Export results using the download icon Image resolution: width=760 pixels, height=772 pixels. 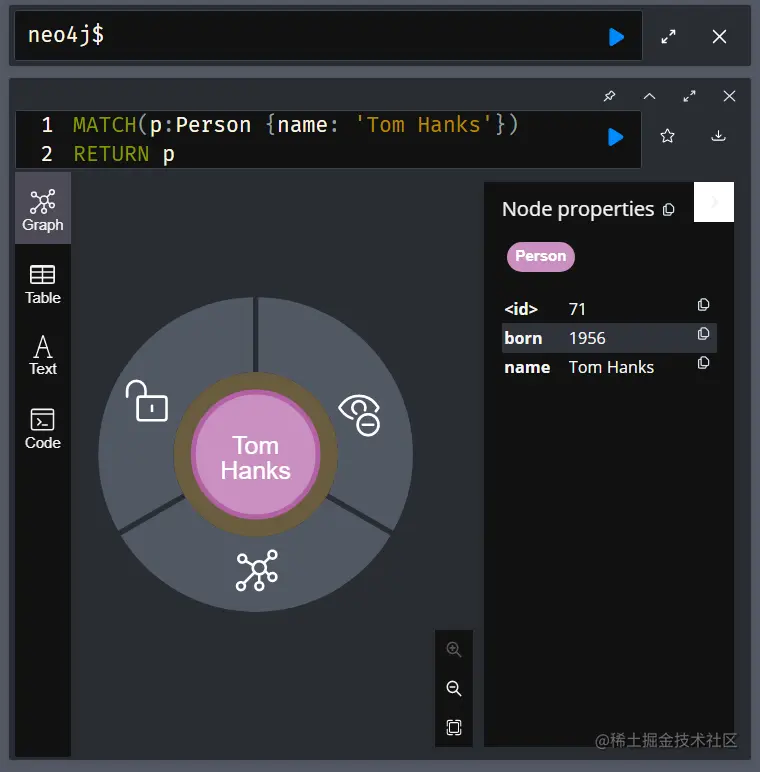(718, 135)
